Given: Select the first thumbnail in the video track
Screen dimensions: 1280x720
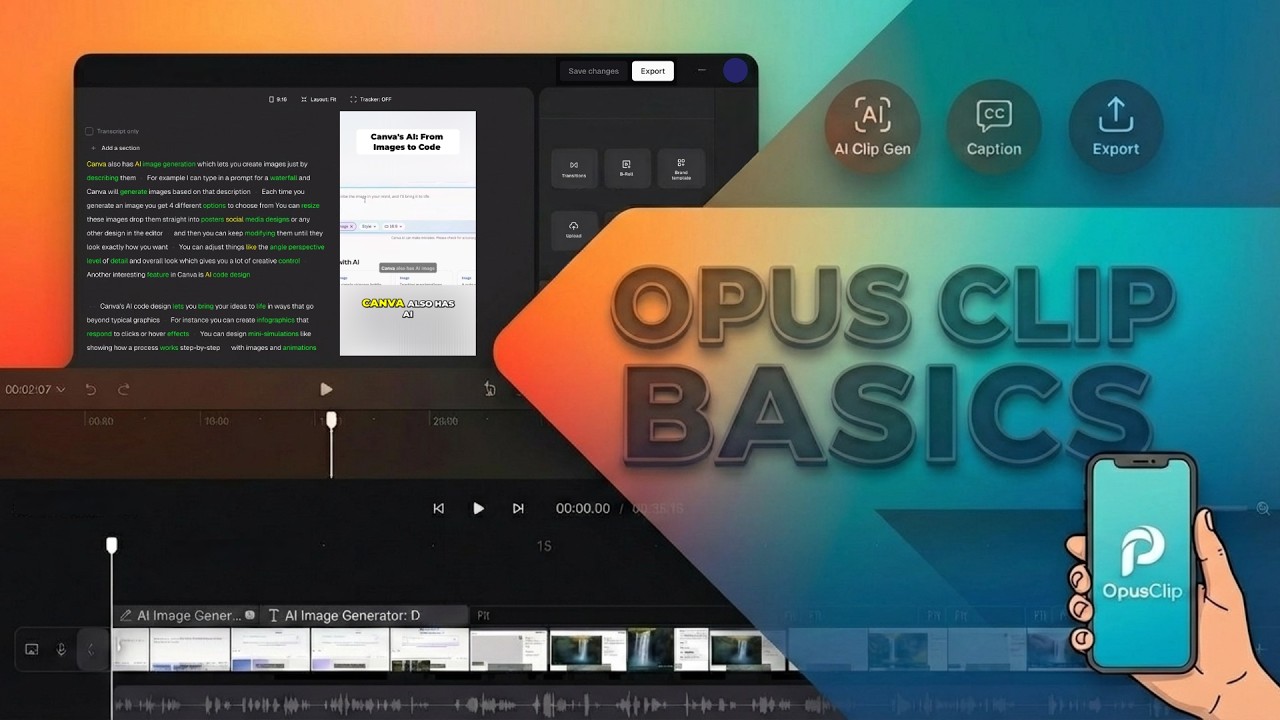Looking at the screenshot, I should tap(131, 650).
